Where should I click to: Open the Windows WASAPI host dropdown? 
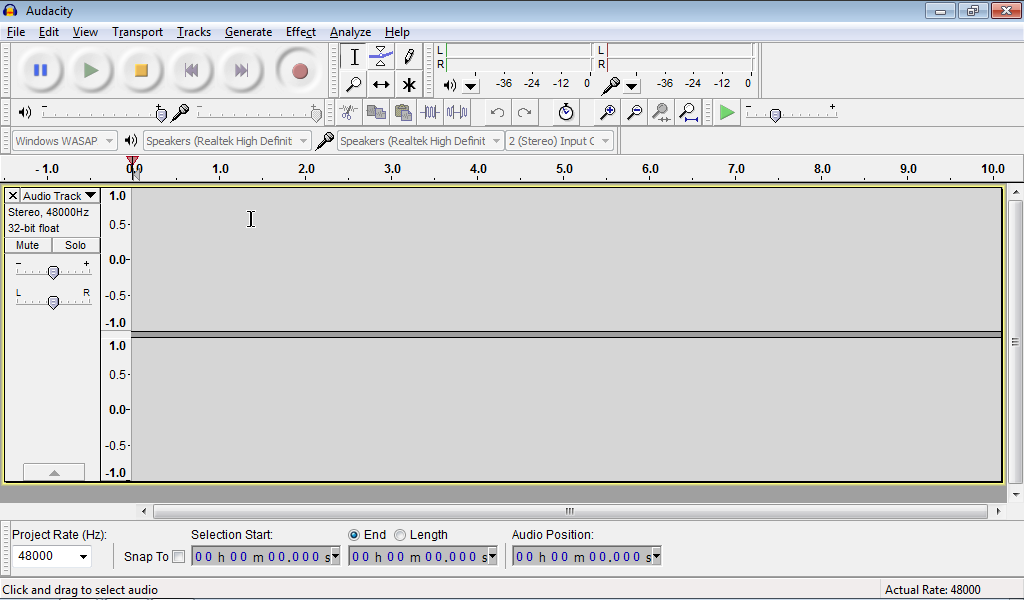(x=64, y=140)
